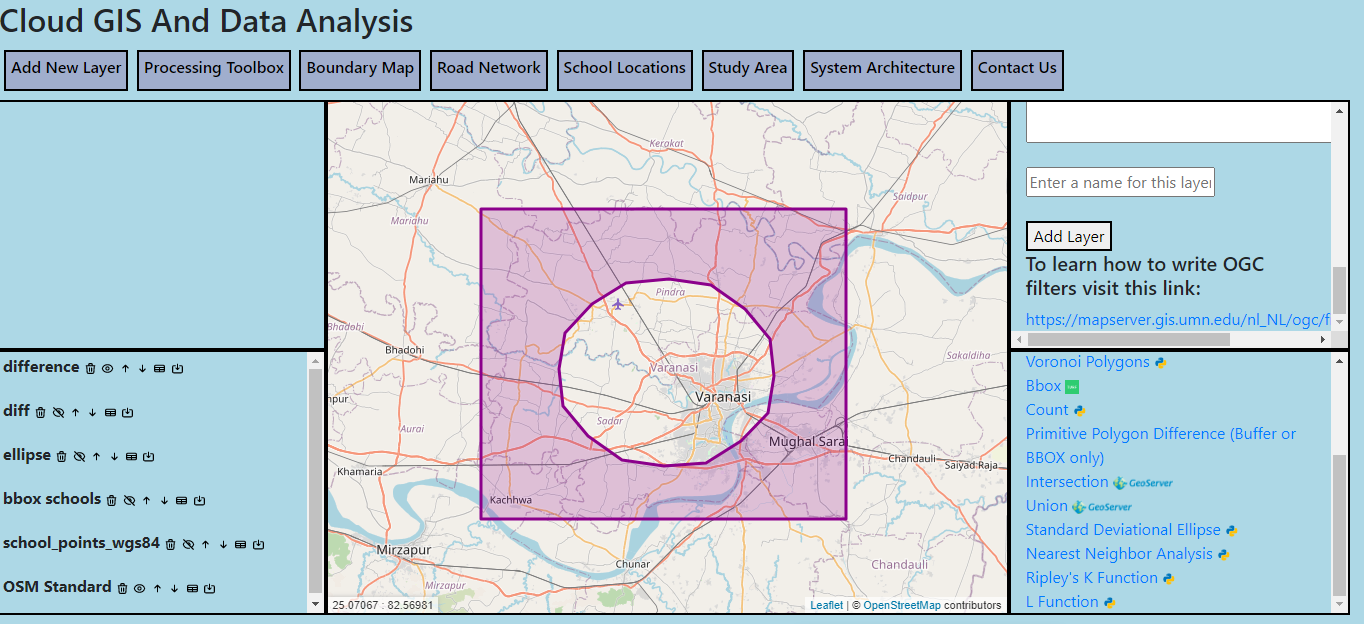Open the School Locations menu item
1364x624 pixels.
pos(624,69)
